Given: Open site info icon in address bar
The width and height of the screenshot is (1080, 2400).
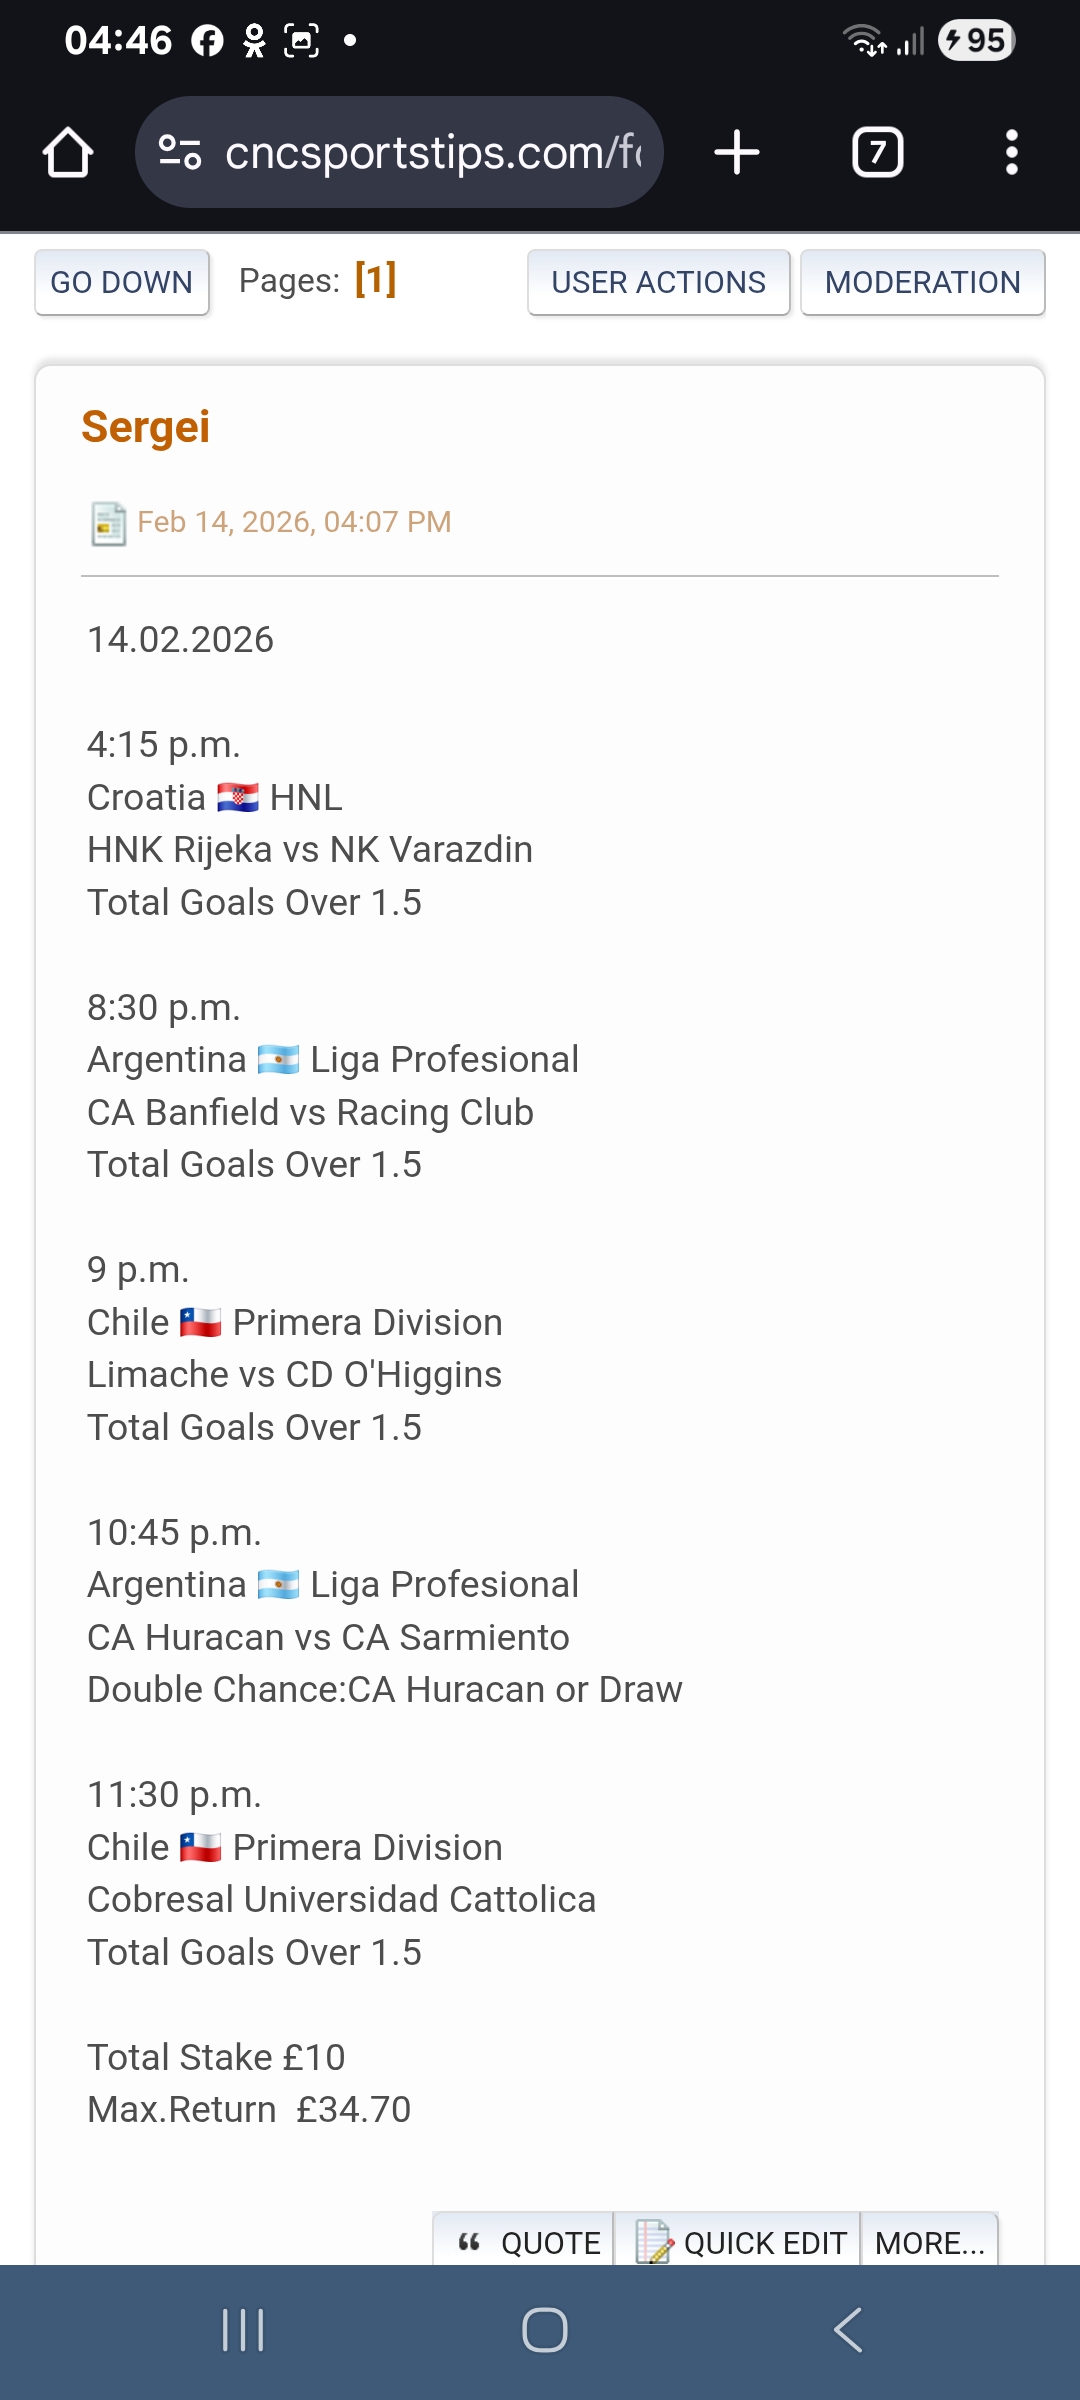Looking at the screenshot, I should click(x=180, y=153).
